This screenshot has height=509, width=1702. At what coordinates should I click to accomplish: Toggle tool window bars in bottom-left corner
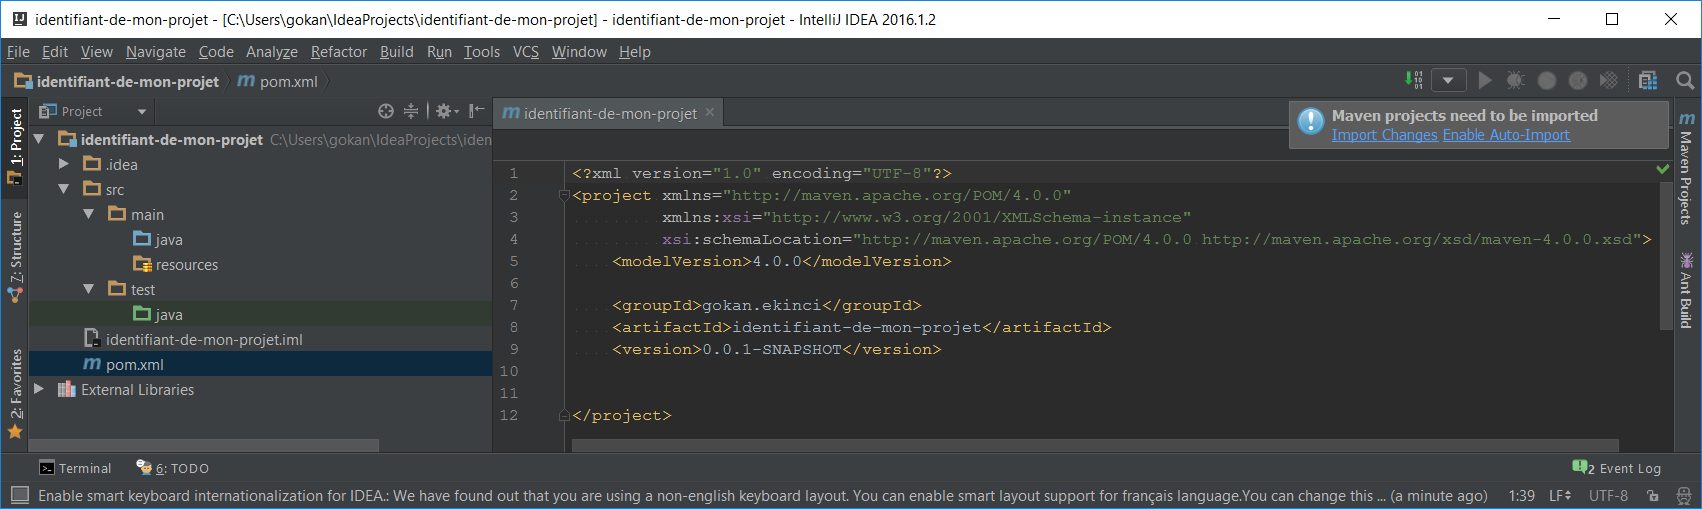(x=19, y=495)
